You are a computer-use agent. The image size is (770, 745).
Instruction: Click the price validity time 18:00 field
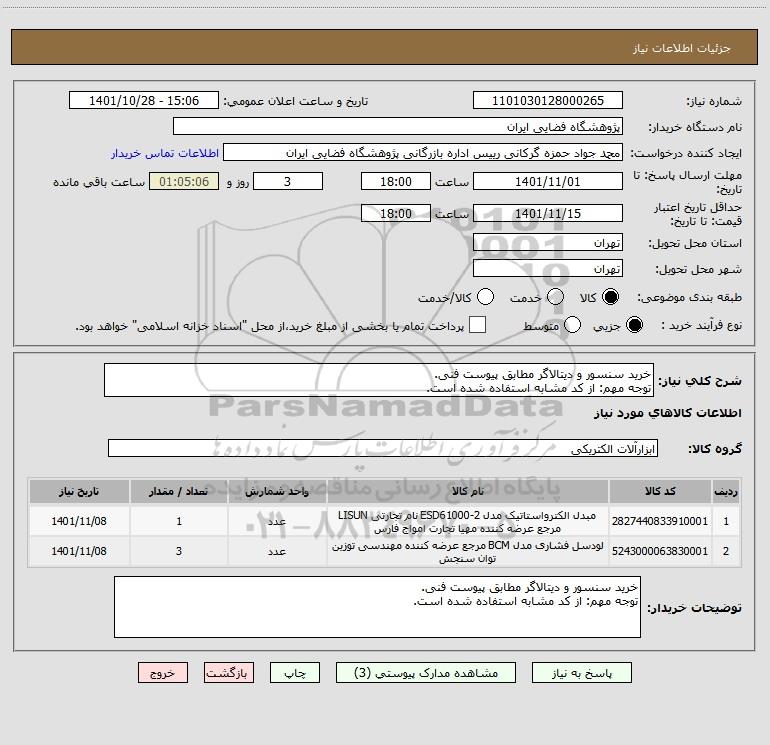[x=396, y=214]
